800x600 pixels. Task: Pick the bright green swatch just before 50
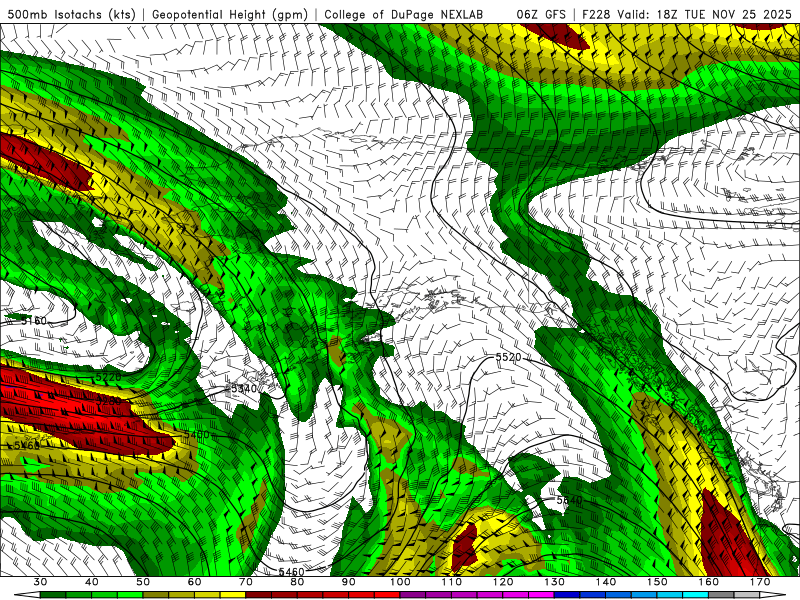[x=130, y=595]
